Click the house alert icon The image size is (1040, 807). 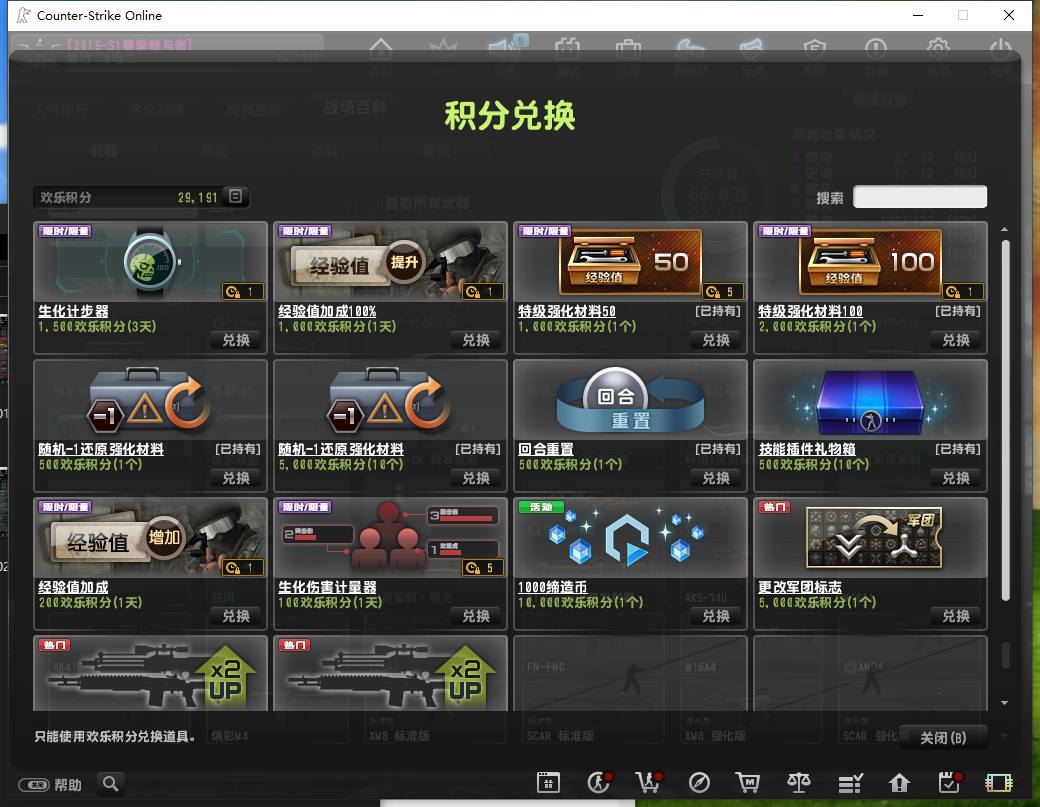(899, 783)
